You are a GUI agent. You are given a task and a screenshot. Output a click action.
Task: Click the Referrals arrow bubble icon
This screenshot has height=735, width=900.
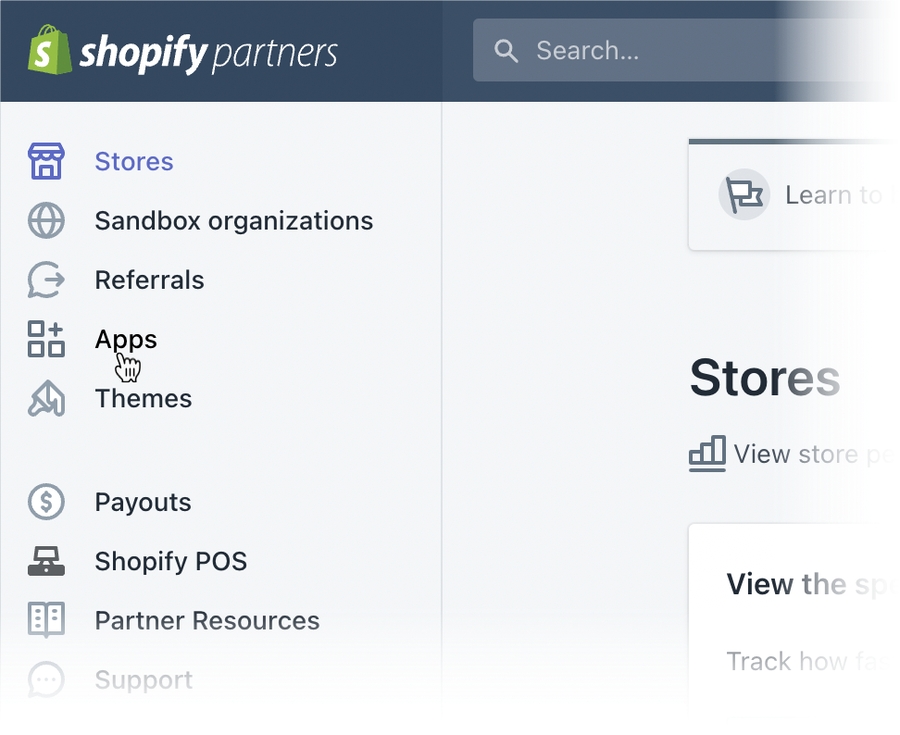click(46, 280)
